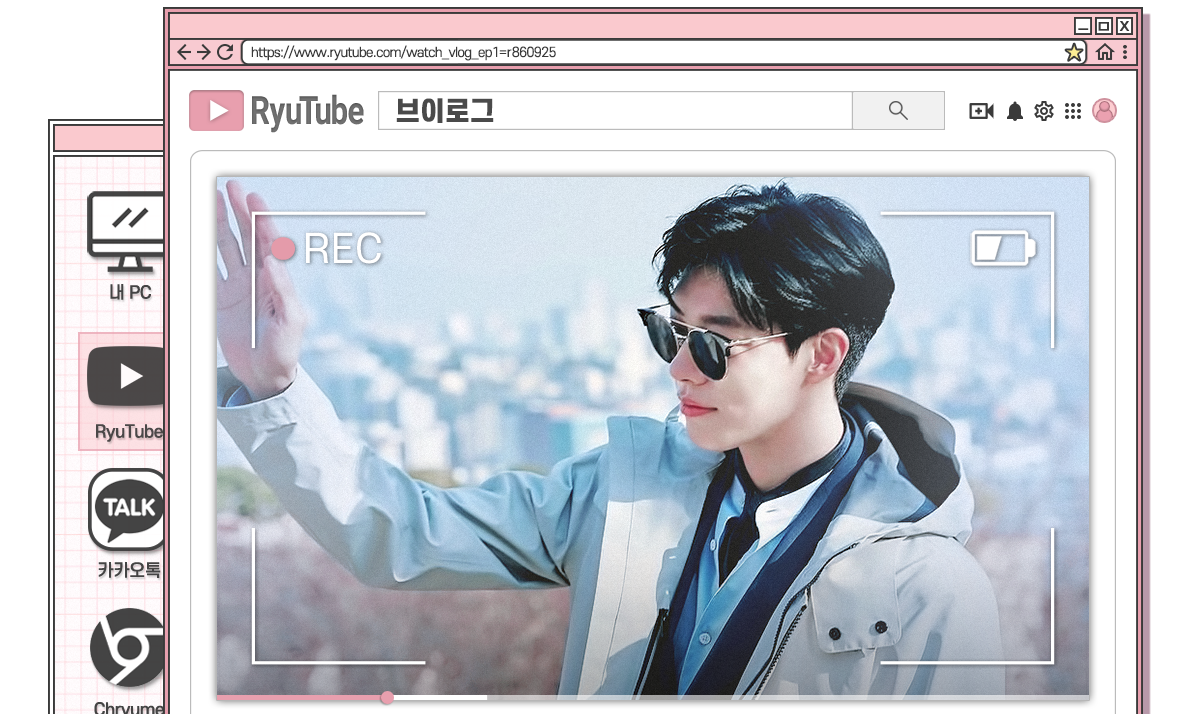Open 내 PC desktop icon
The image size is (1190, 714).
tap(126, 247)
